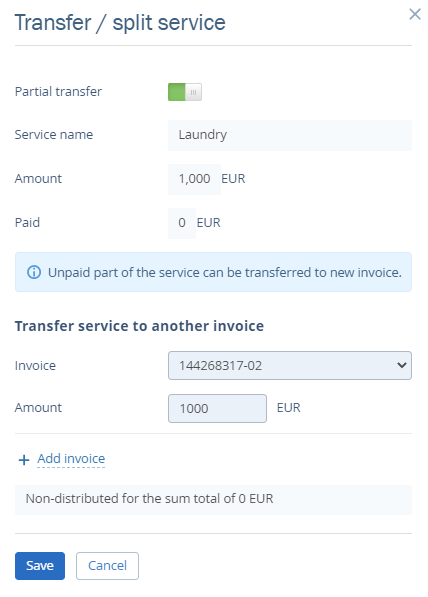Click the unpaid part info notice
428x597 pixels.
point(213,272)
